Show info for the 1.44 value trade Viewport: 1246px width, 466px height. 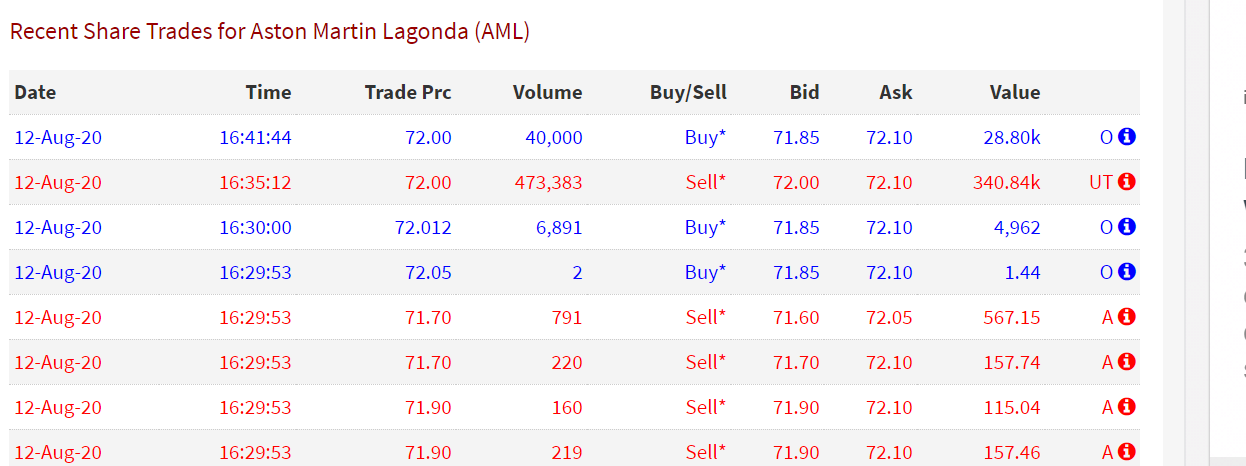pyautogui.click(x=1127, y=272)
